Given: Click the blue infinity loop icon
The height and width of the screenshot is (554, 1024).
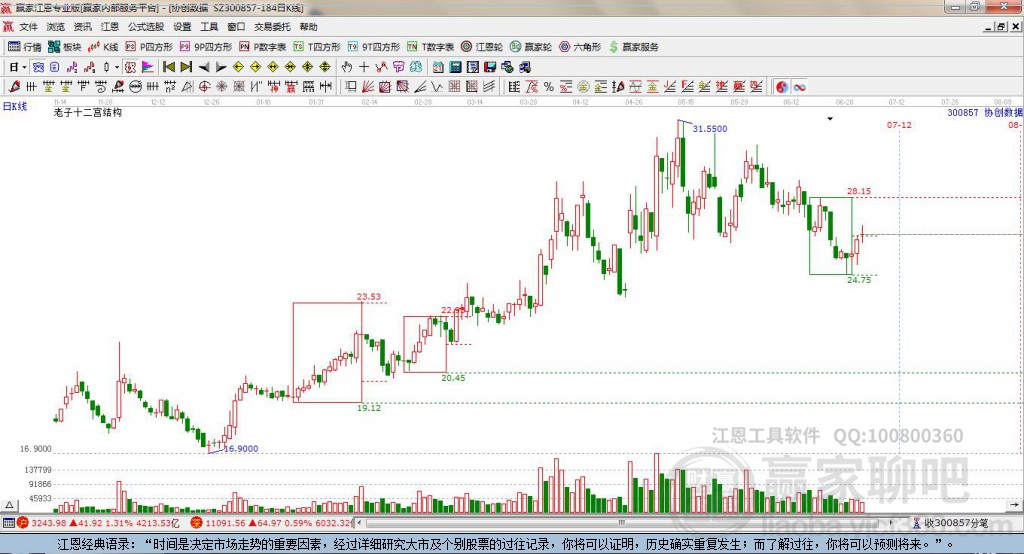Looking at the screenshot, I should tap(799, 86).
